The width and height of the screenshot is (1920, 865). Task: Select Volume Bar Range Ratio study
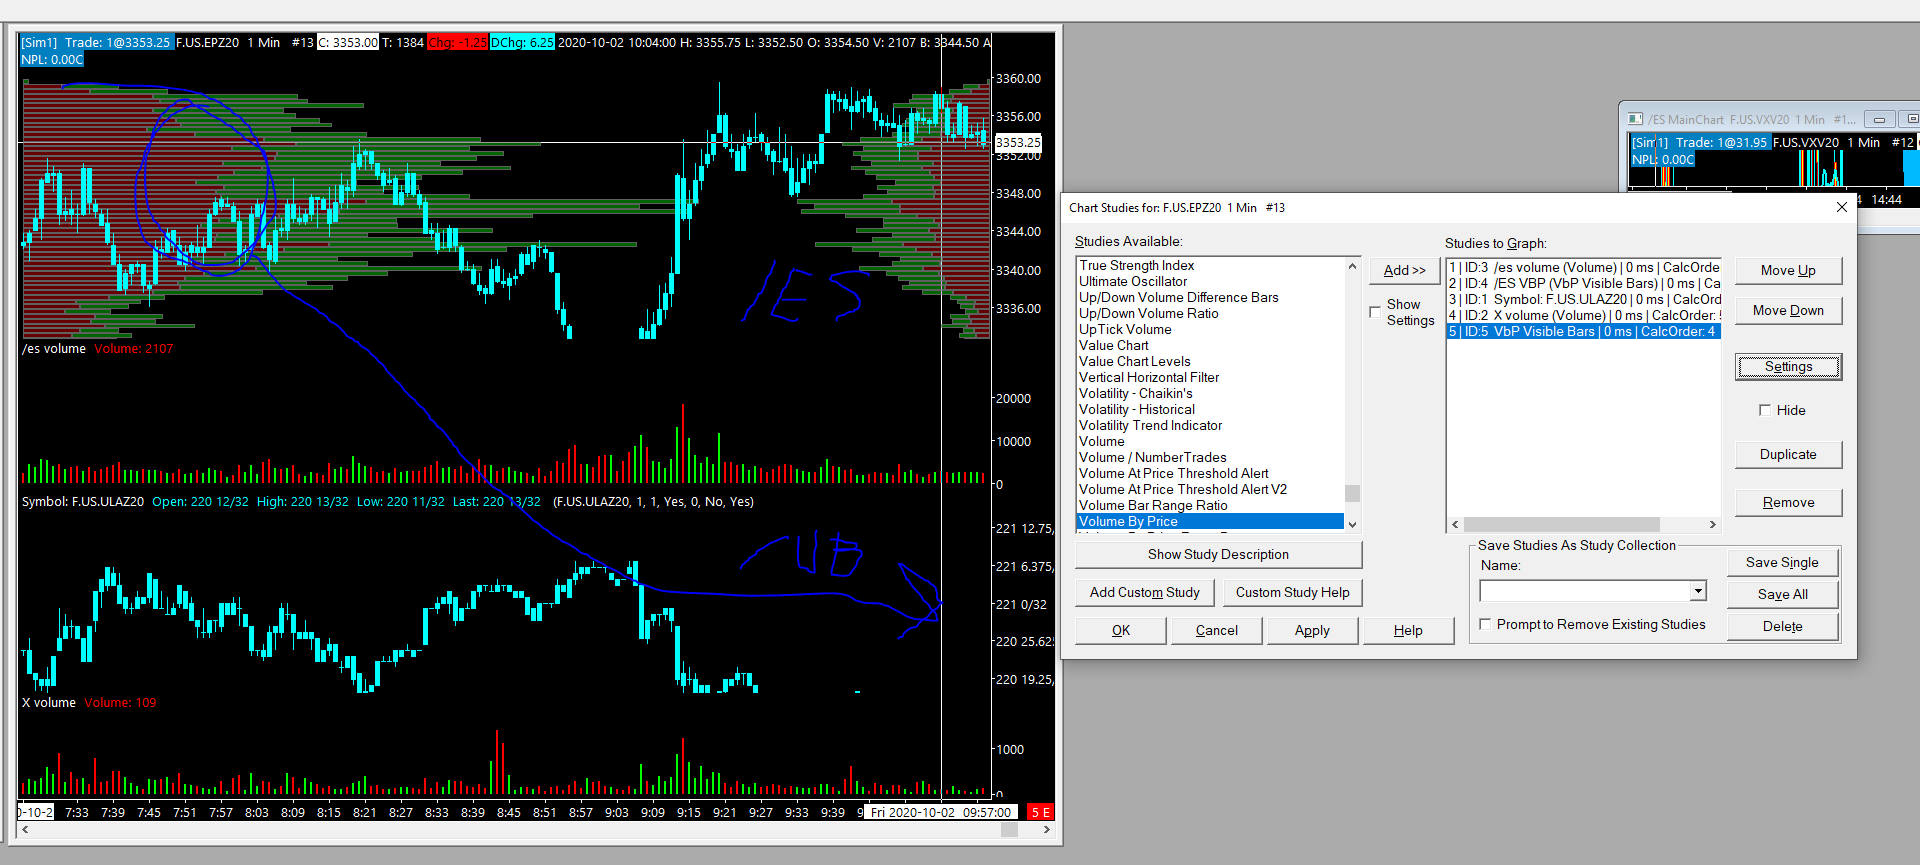tap(1210, 505)
